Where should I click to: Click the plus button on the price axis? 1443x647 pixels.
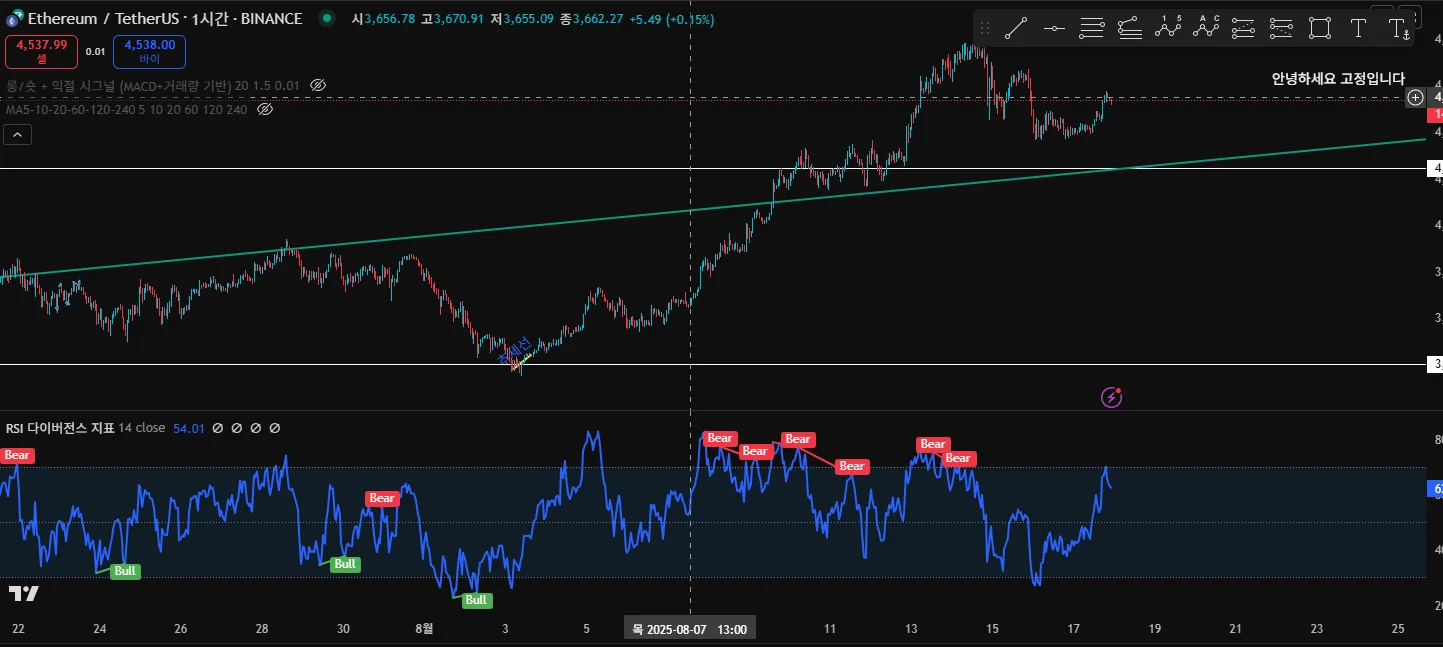(1415, 97)
